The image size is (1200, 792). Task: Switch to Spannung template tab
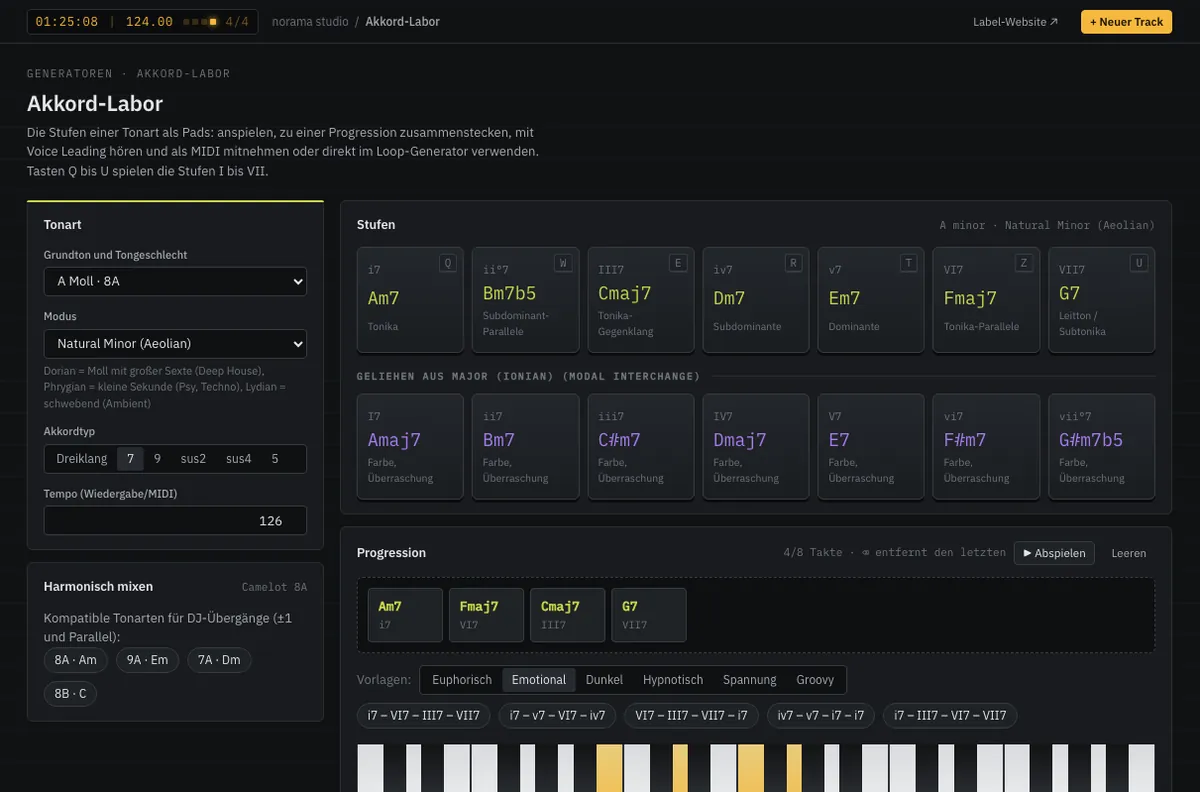[x=750, y=680]
